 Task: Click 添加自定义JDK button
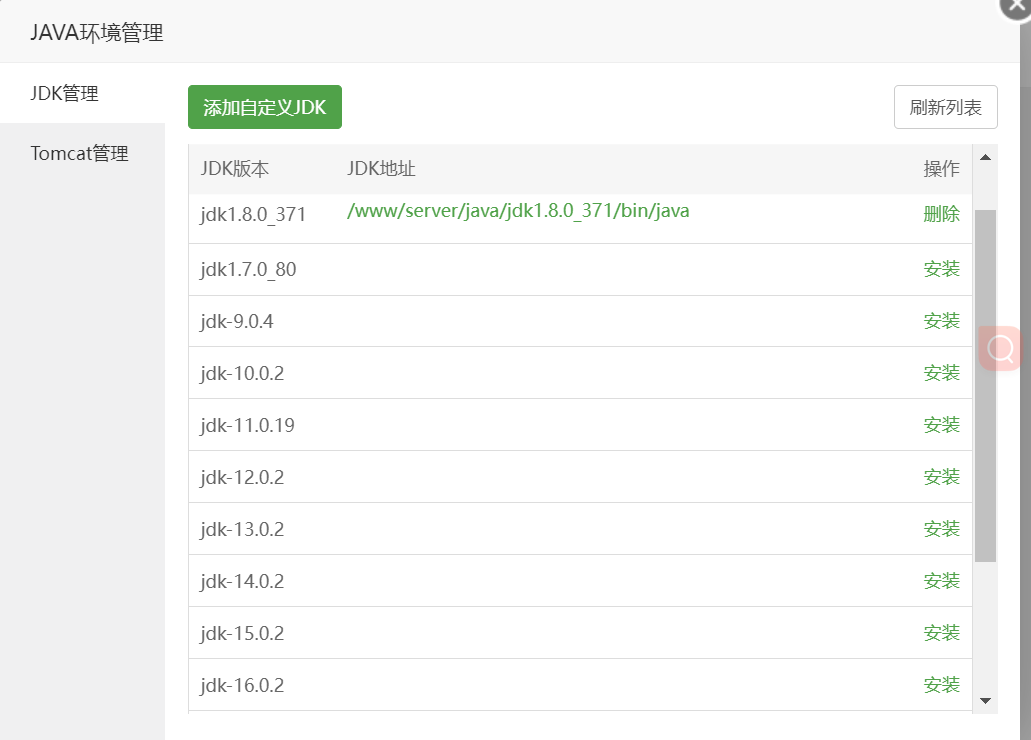point(265,107)
